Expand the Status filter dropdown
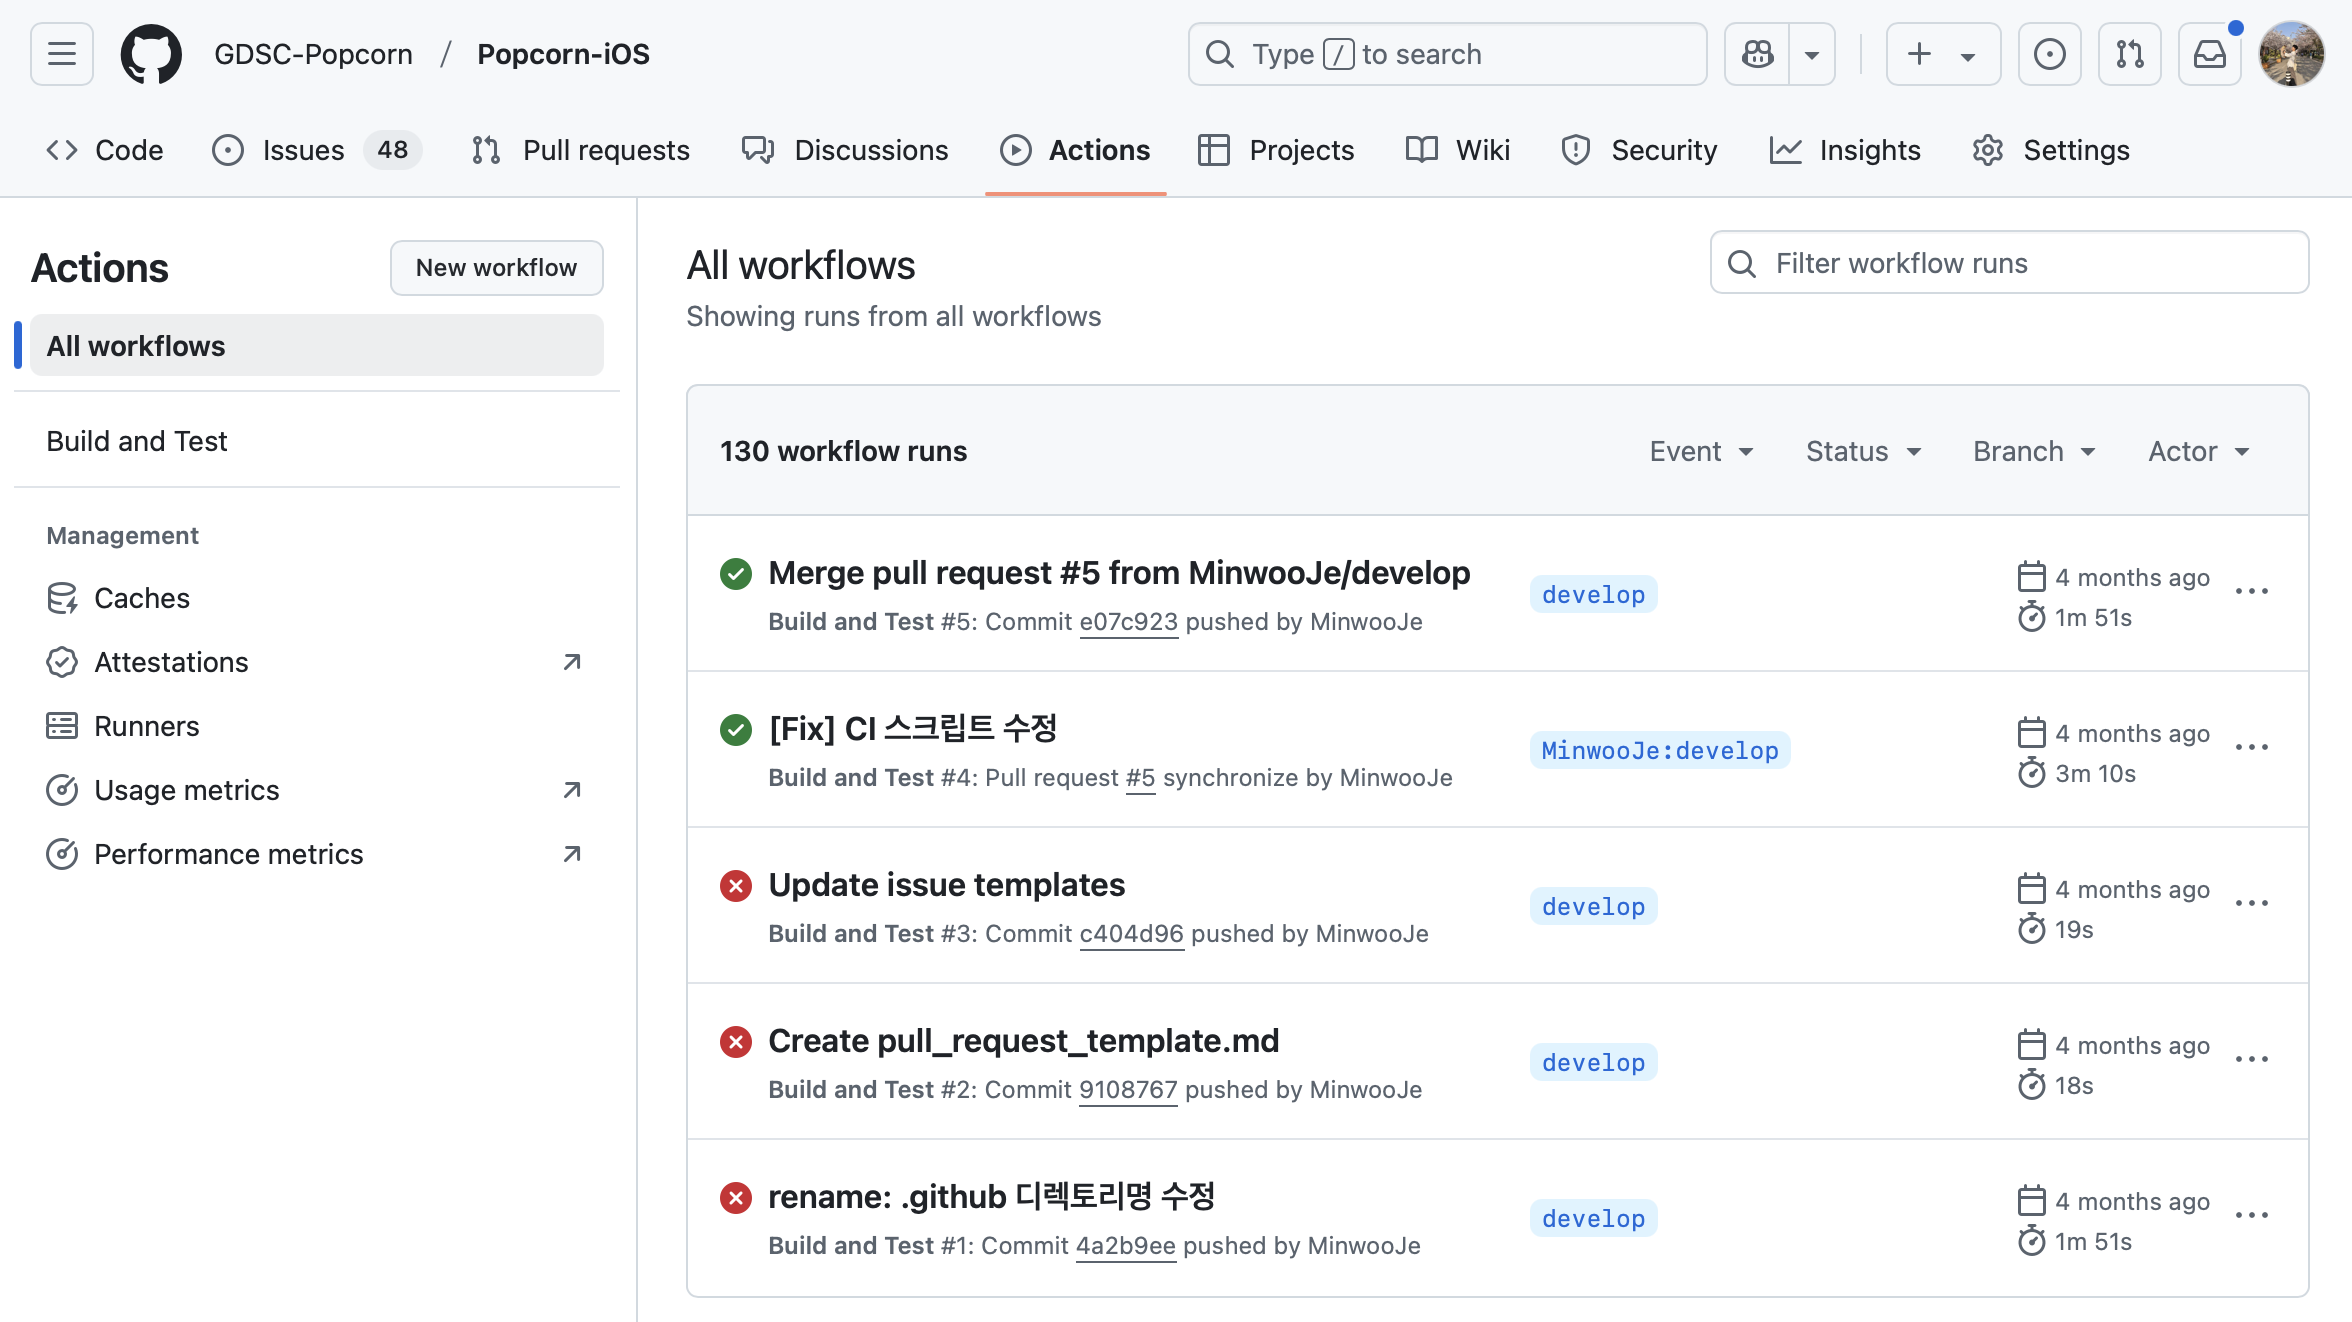Screen dimensions: 2352x1322 click(1863, 451)
